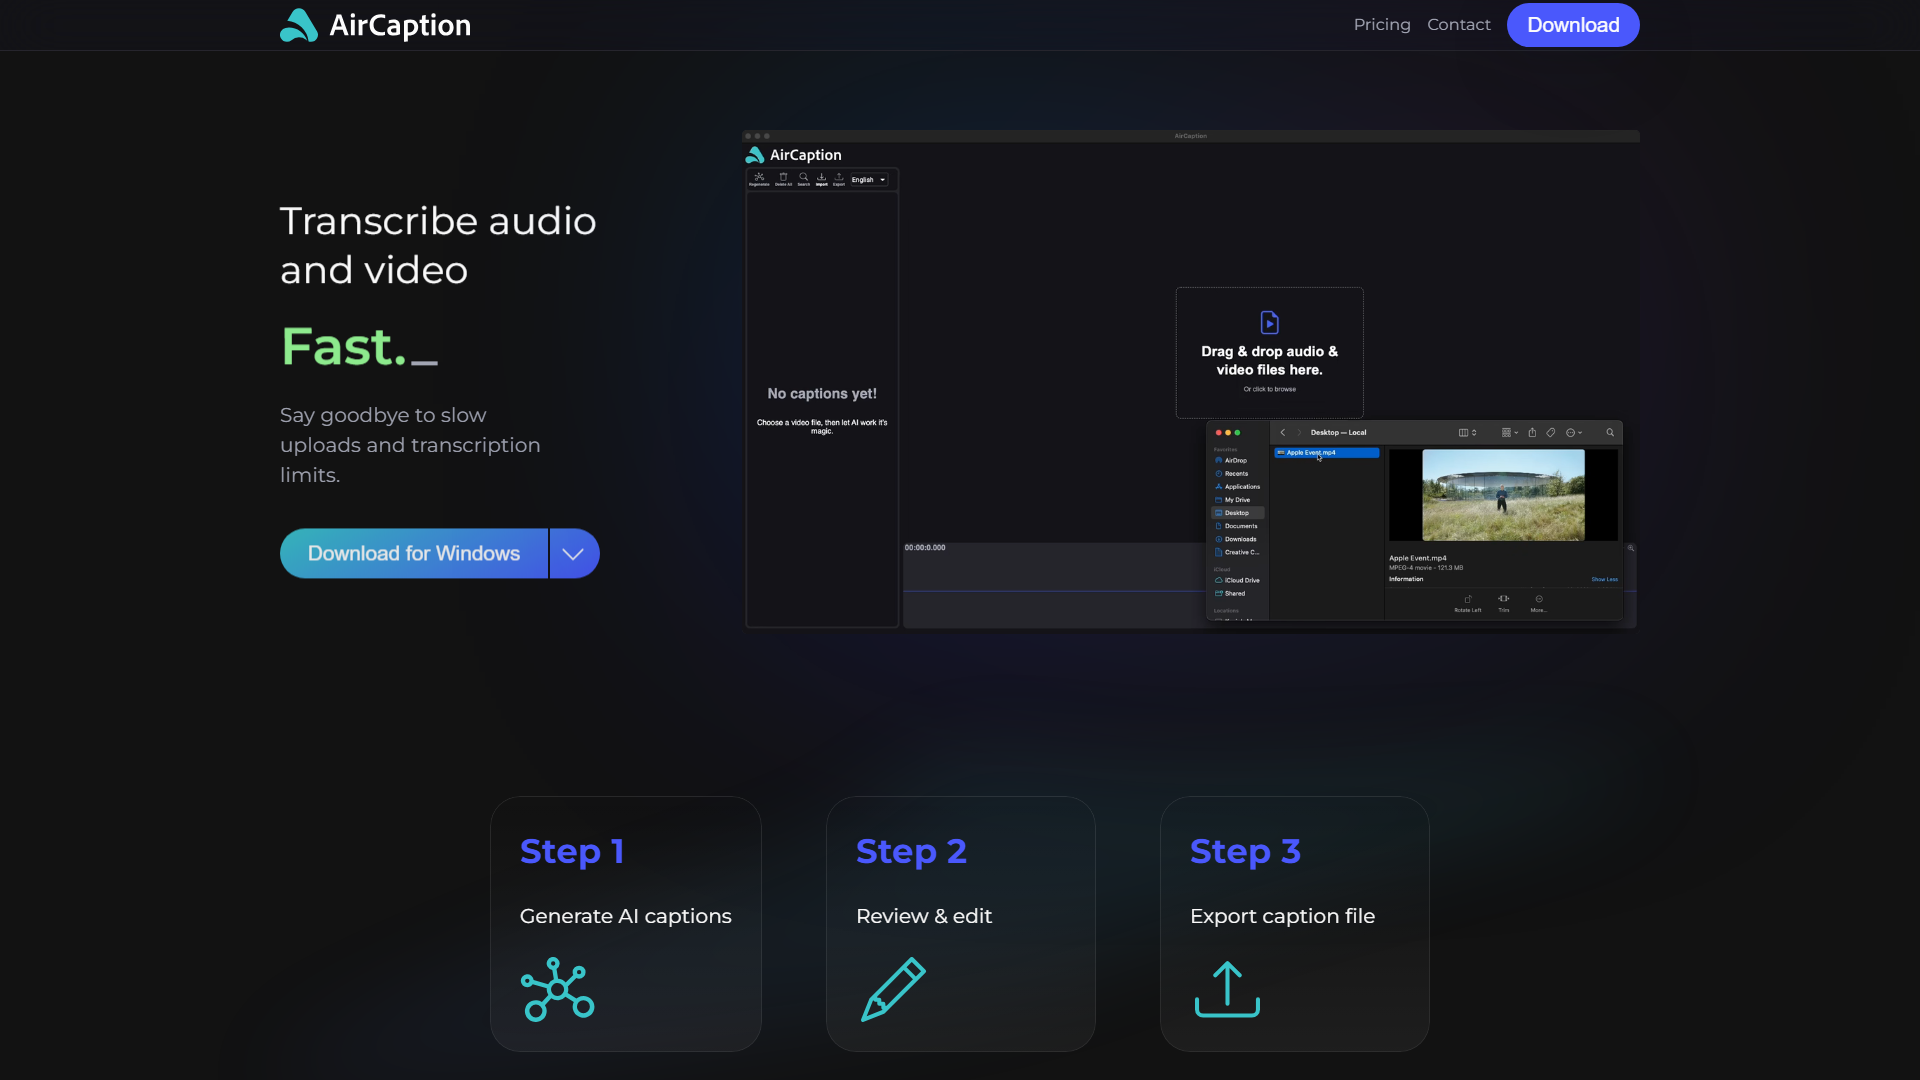Click the Finder window search magnifier
The height and width of the screenshot is (1080, 1920).
tap(1610, 433)
